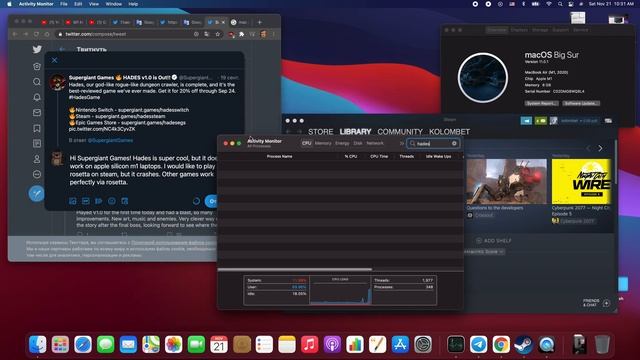Viewport: 640px width, 360px height.
Task: Open Reminders app in the dock
Action: tap(264, 344)
